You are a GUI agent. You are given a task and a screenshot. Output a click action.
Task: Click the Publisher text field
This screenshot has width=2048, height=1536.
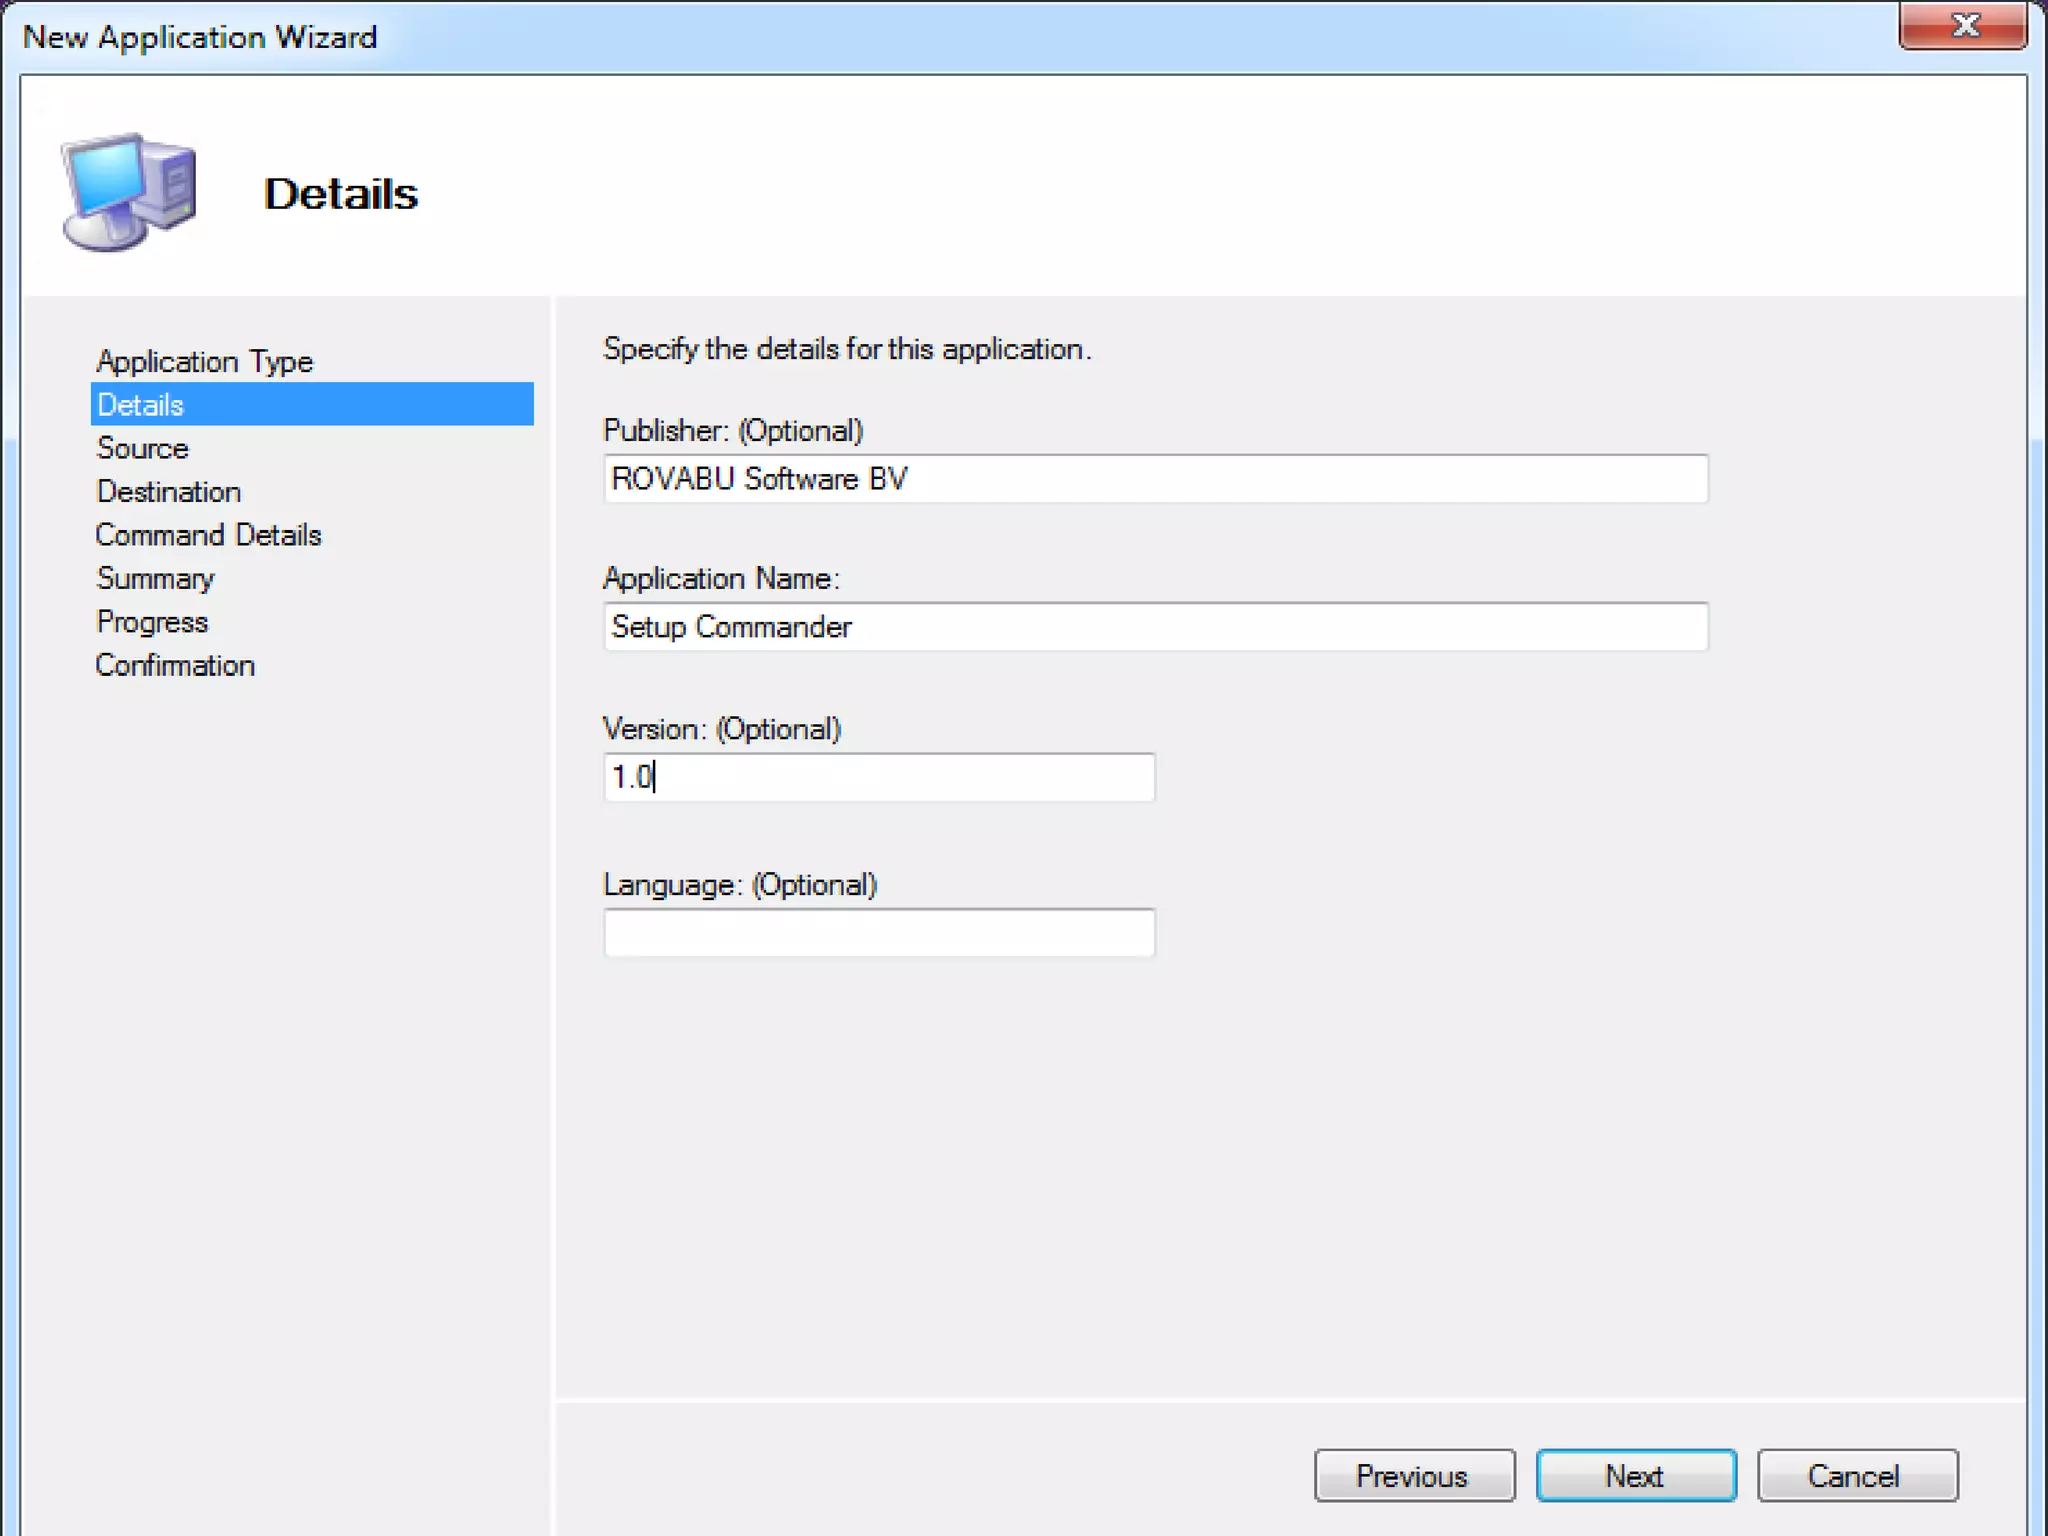[x=1155, y=479]
